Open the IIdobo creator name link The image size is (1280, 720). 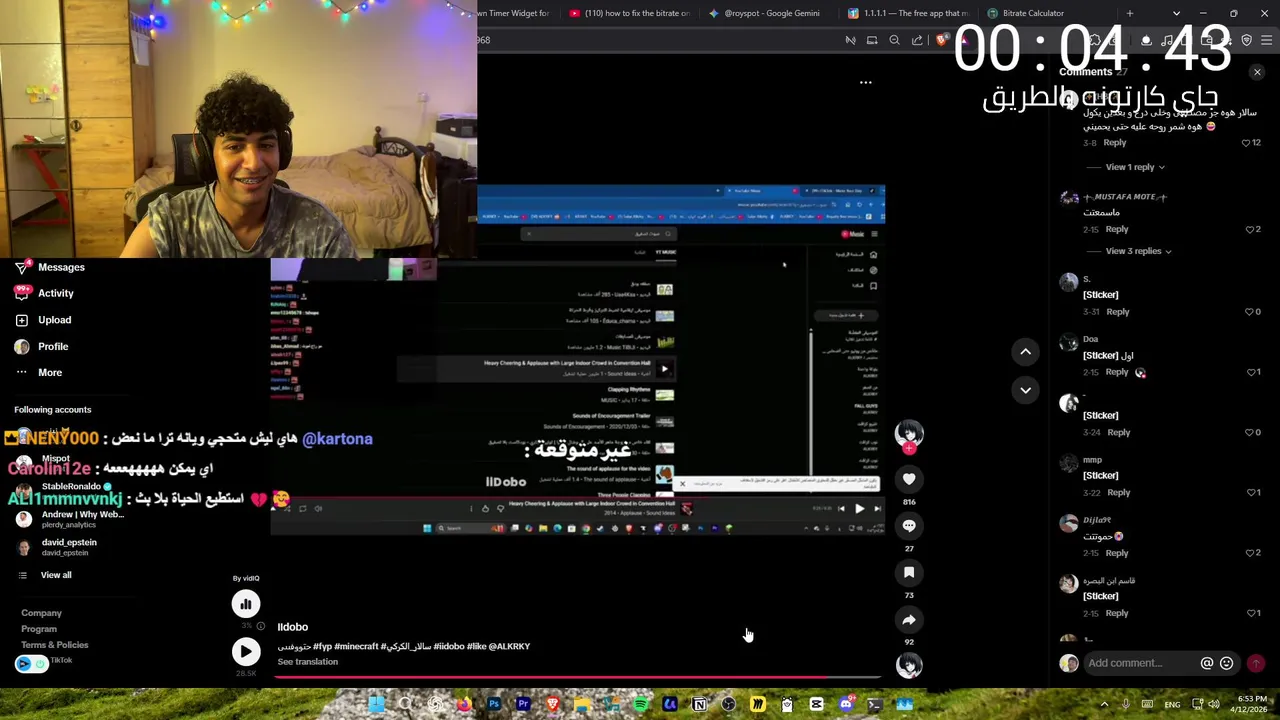(x=292, y=627)
